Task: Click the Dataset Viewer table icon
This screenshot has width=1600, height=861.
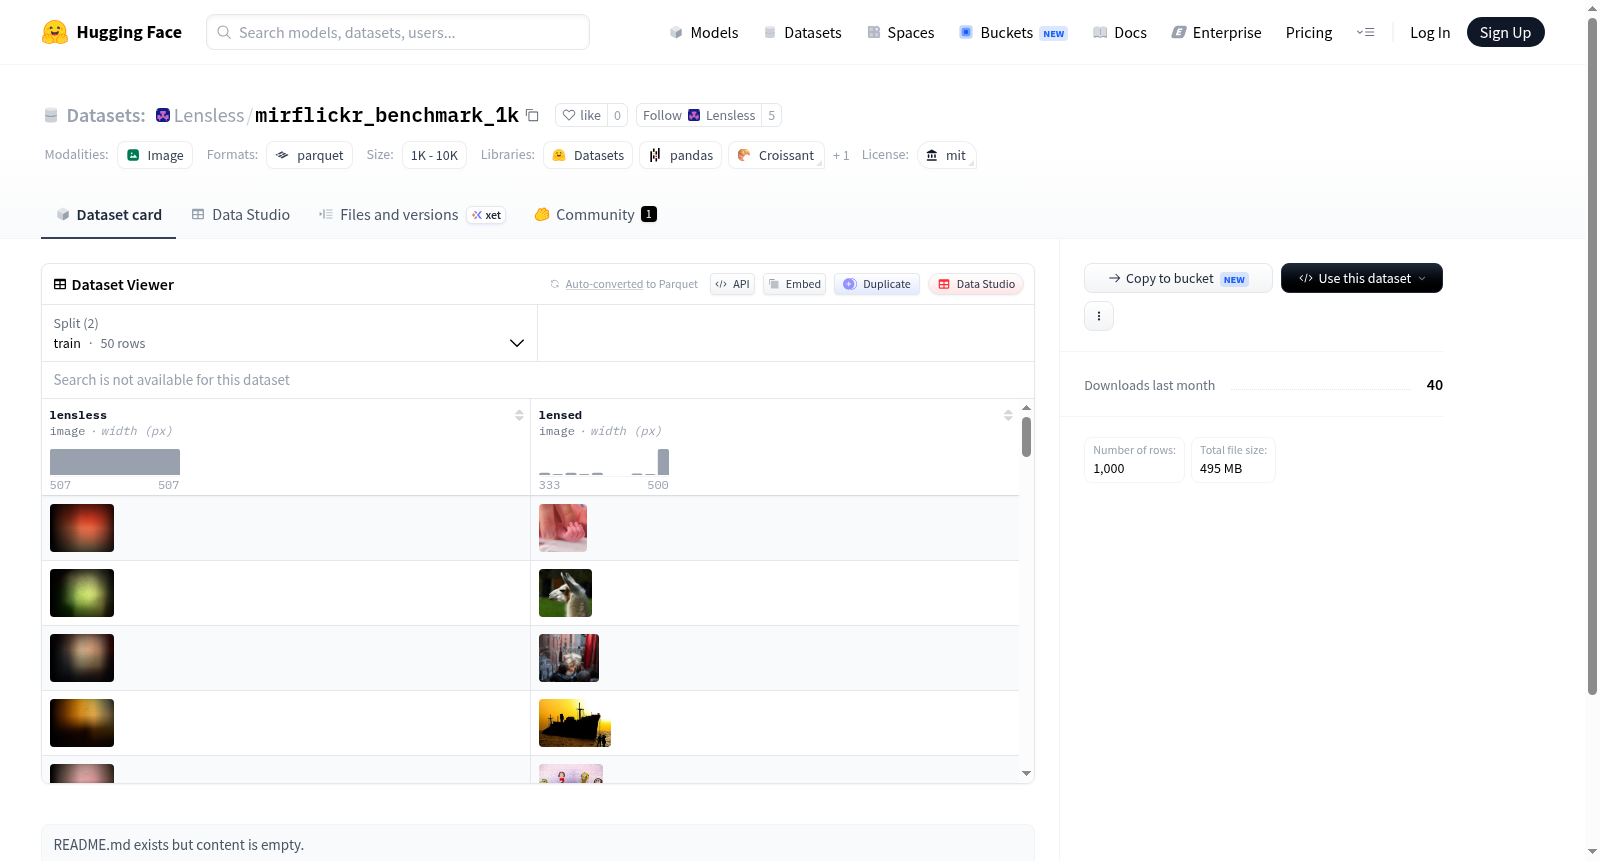Action: 60,285
